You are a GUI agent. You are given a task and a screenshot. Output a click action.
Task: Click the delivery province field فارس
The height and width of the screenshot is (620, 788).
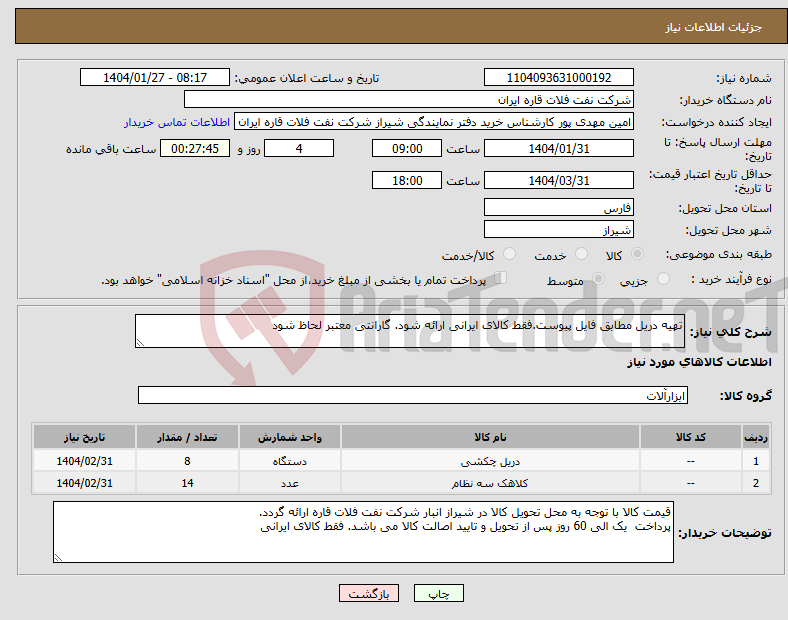pos(559,208)
